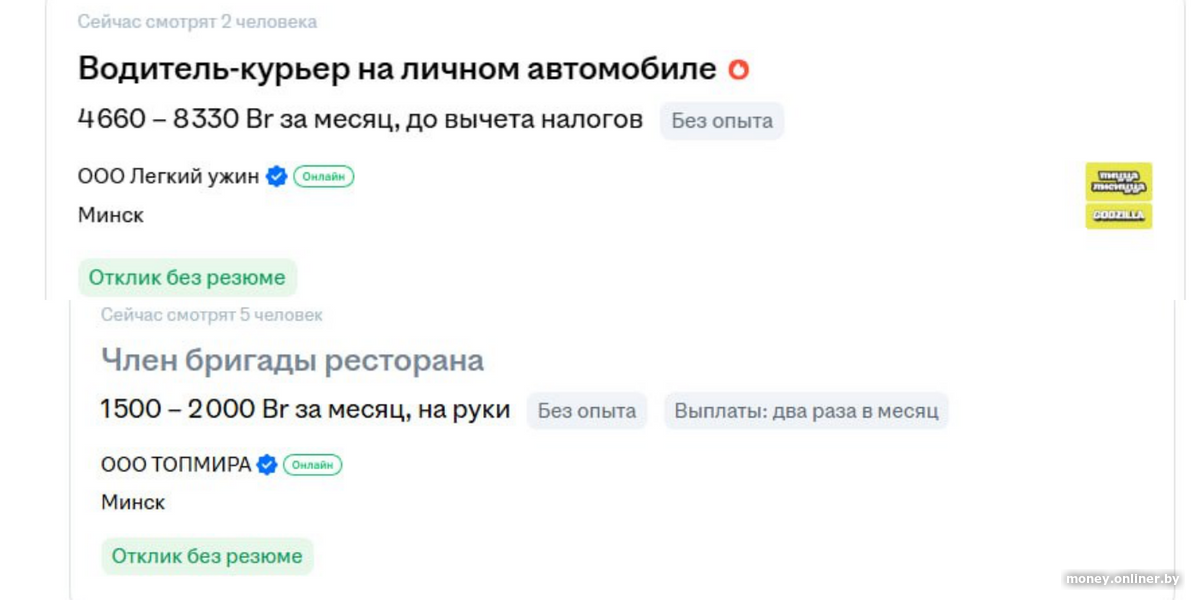This screenshot has width=1200, height=600.
Task: Open ООО Легкий ужин company page
Action: click(x=168, y=177)
